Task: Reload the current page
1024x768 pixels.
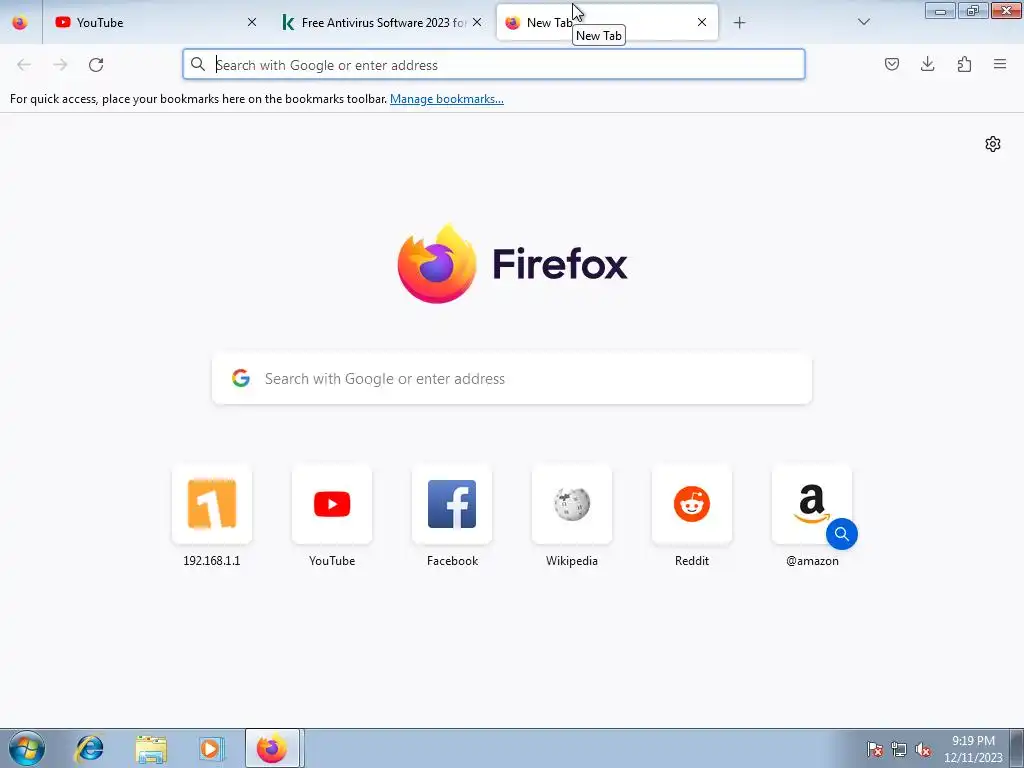Action: click(x=96, y=65)
